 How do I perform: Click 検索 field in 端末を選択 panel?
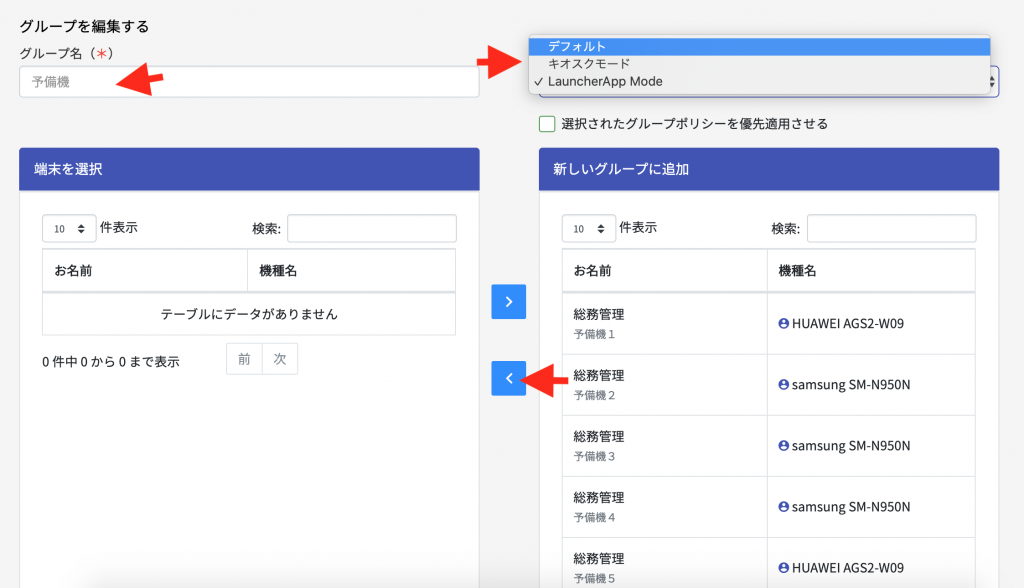(x=372, y=229)
